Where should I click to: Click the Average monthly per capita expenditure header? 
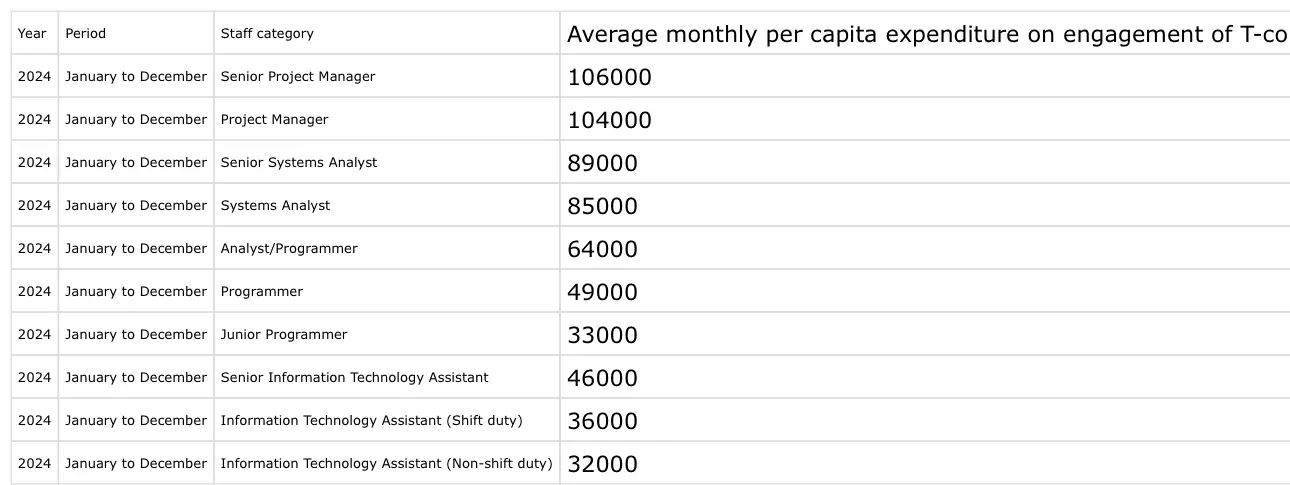(925, 33)
